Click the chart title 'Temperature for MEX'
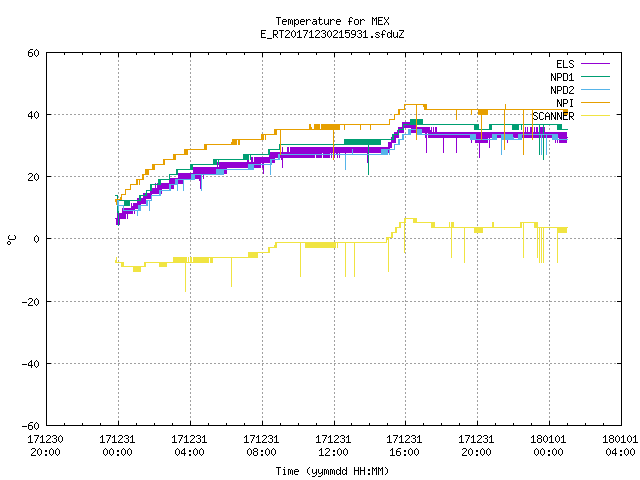The image size is (640, 480). (x=332, y=21)
